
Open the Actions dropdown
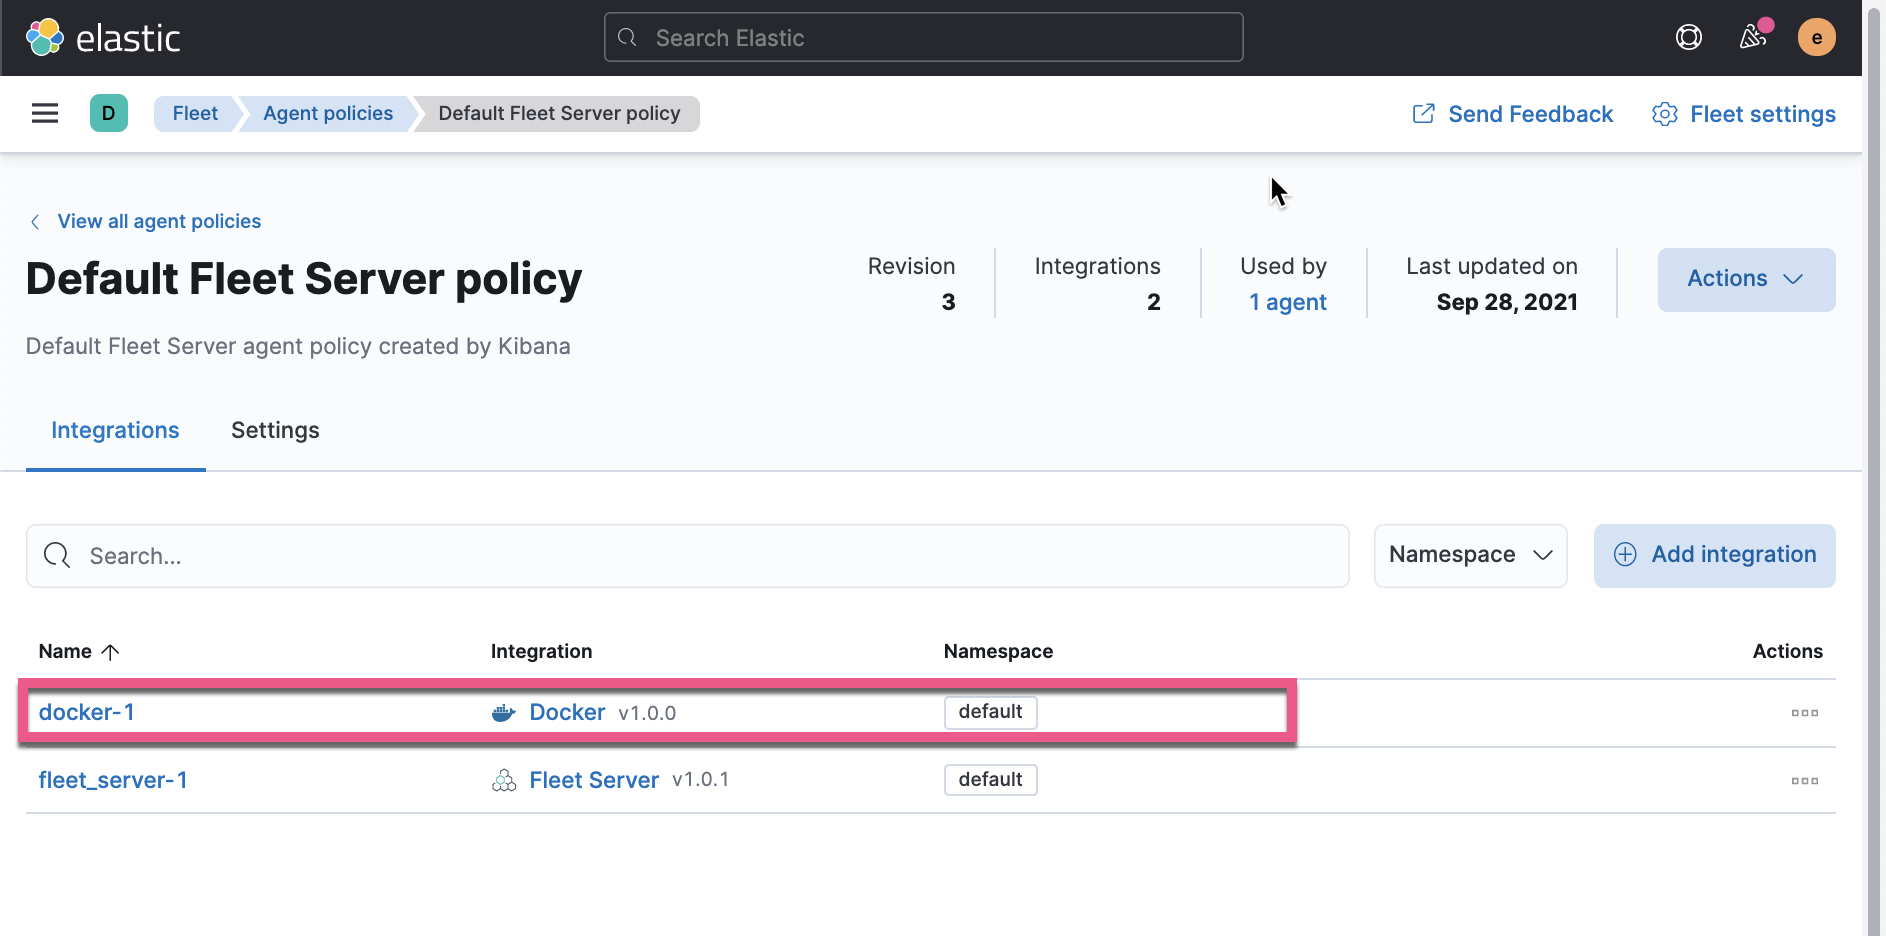pyautogui.click(x=1745, y=279)
